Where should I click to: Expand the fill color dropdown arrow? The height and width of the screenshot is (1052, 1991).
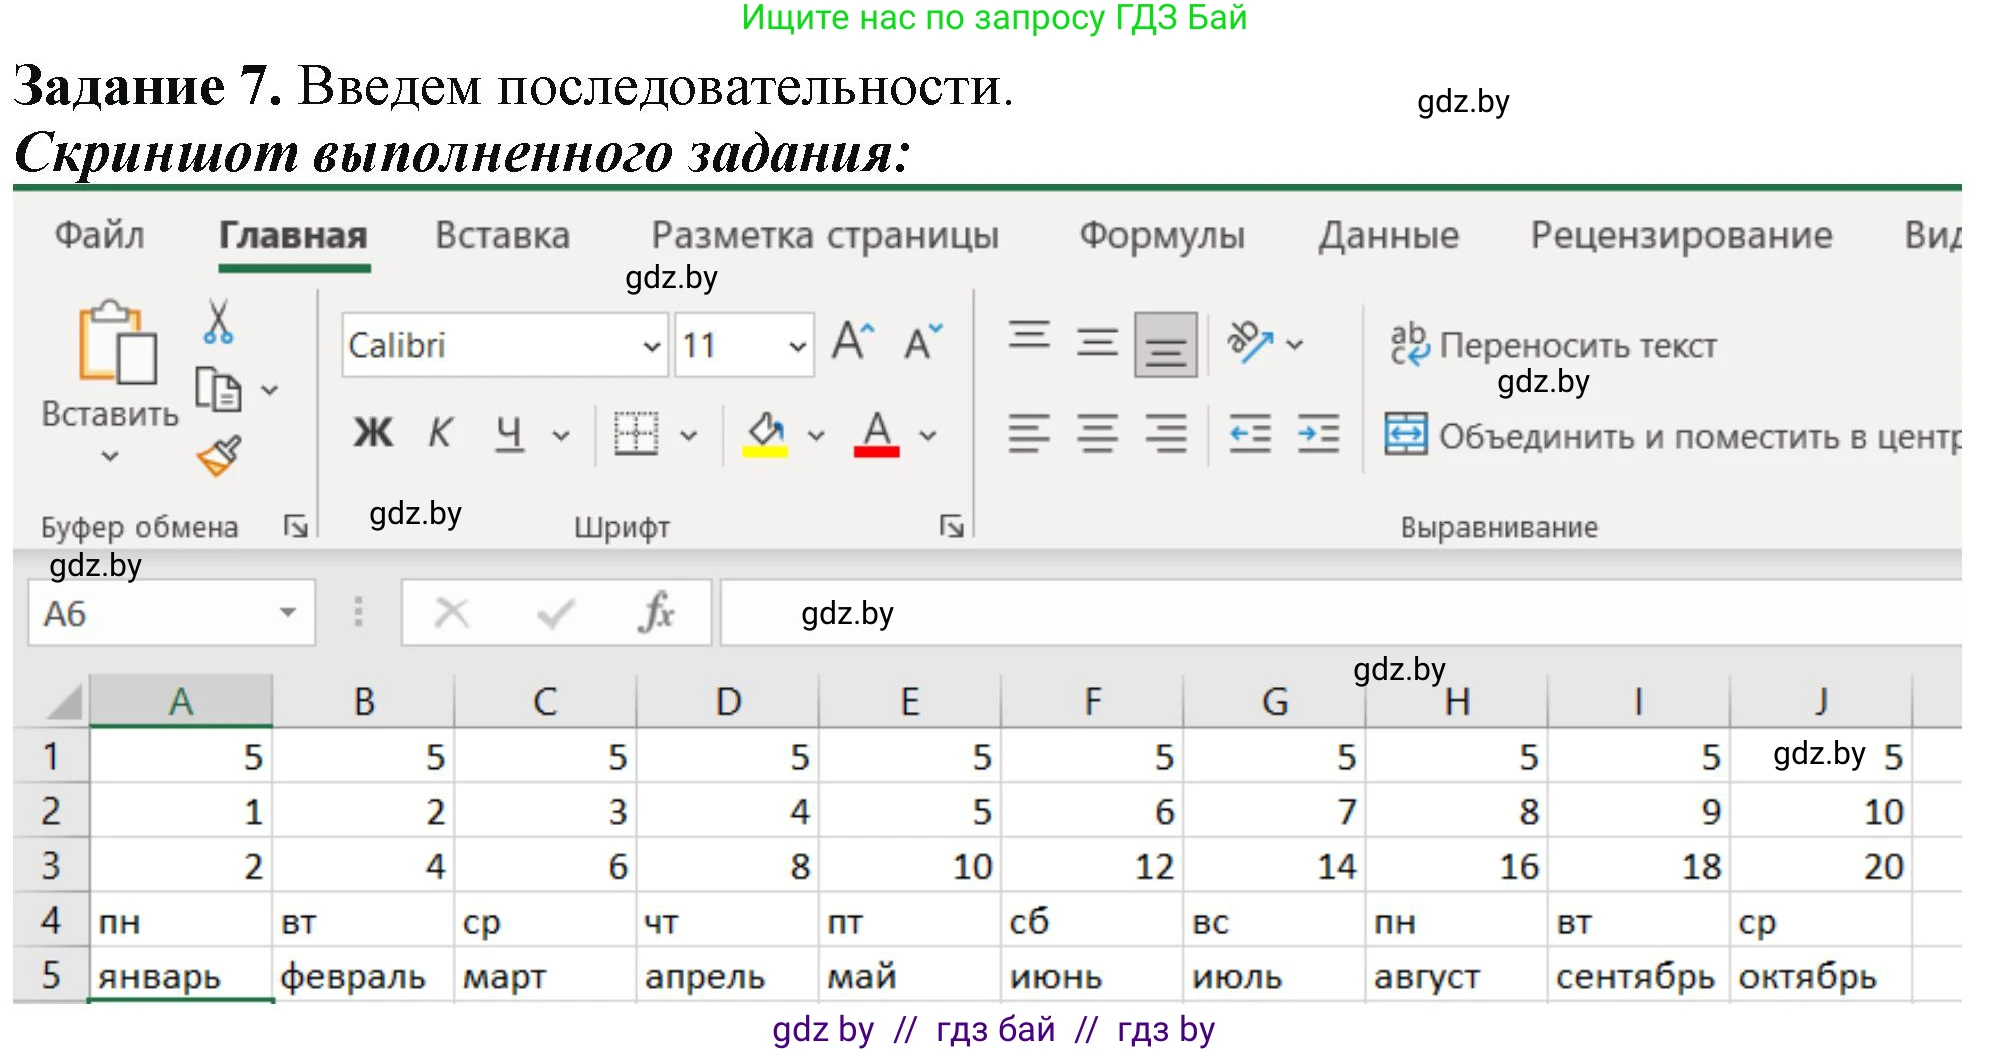(x=815, y=432)
